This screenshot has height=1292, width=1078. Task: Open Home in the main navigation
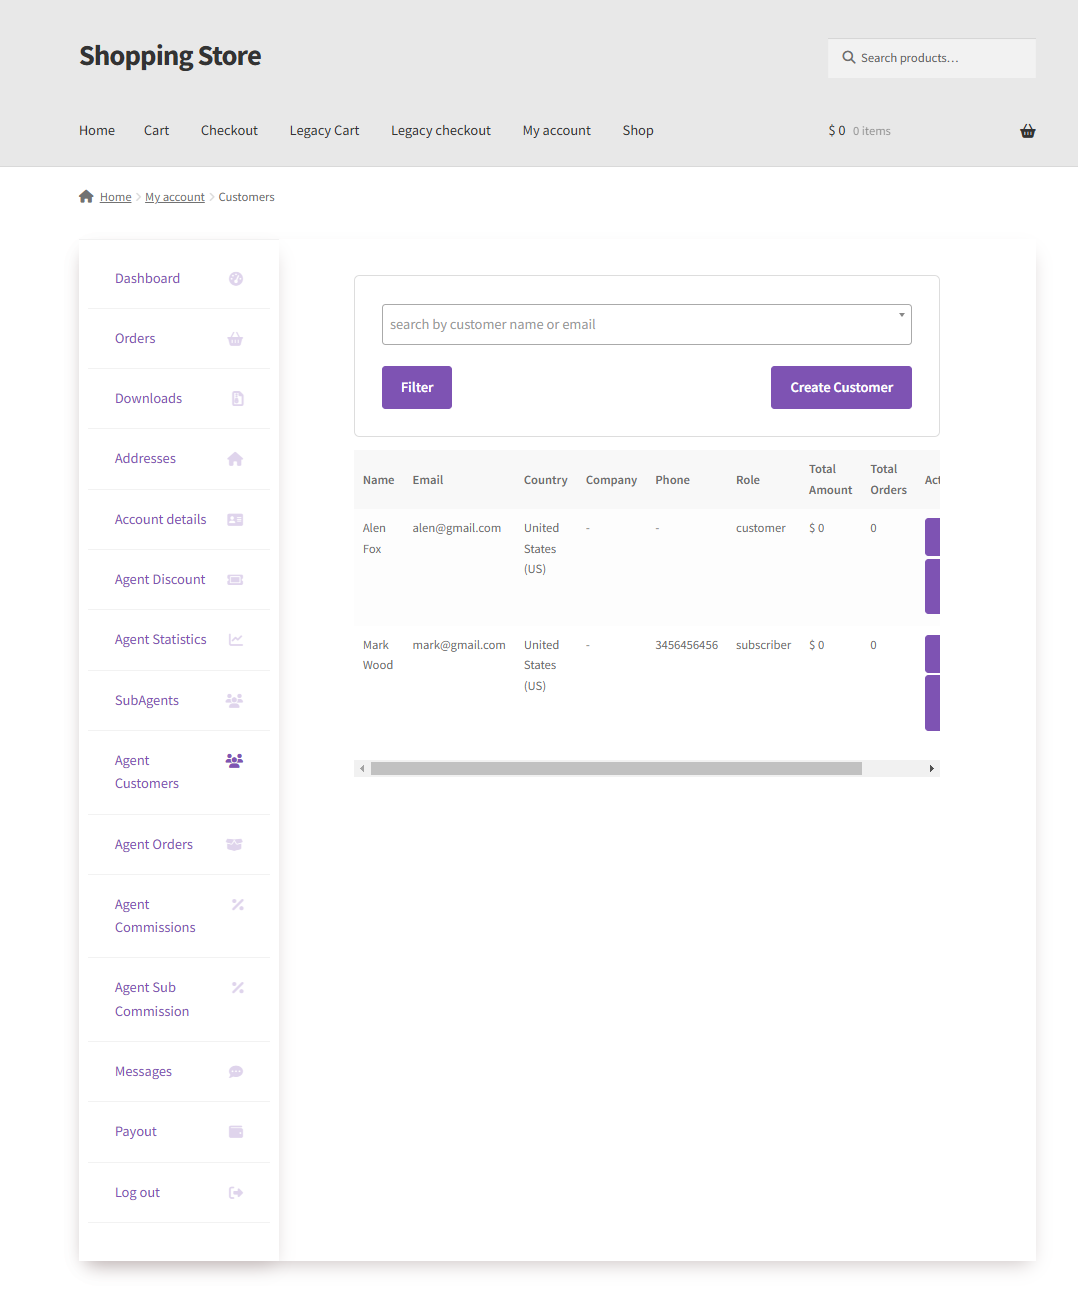[x=97, y=131]
